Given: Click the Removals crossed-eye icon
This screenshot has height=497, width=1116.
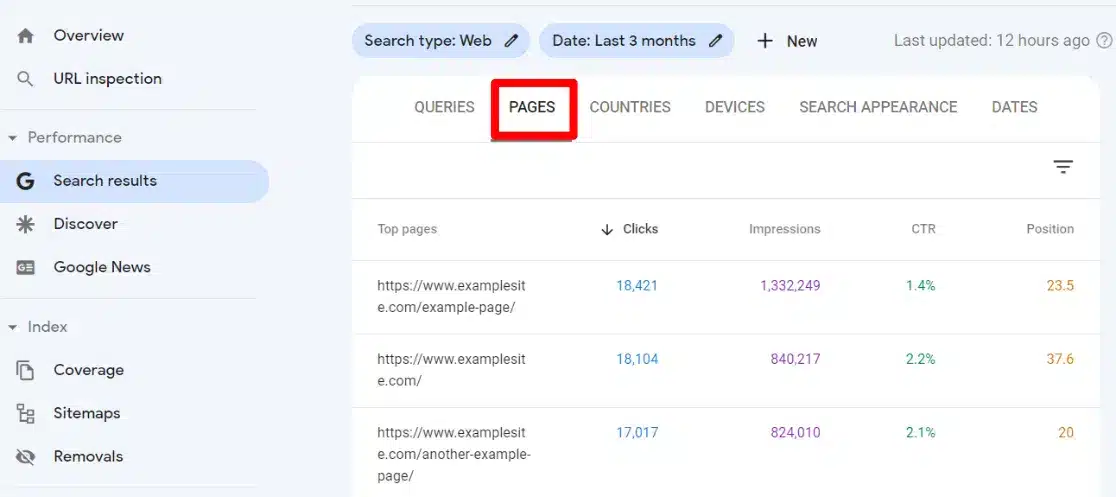Looking at the screenshot, I should [x=26, y=456].
